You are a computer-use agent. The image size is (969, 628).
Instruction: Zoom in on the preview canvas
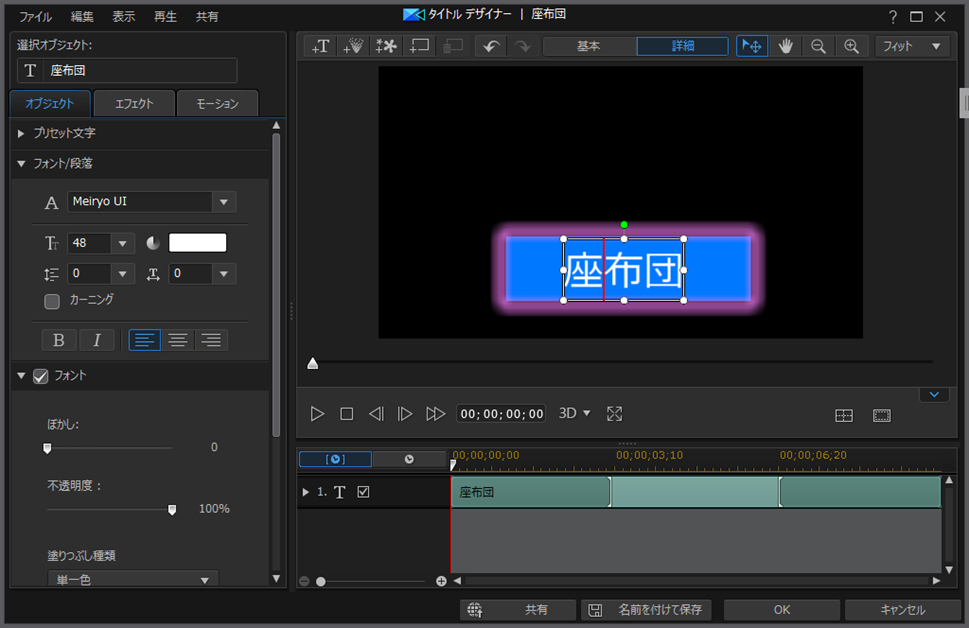851,46
